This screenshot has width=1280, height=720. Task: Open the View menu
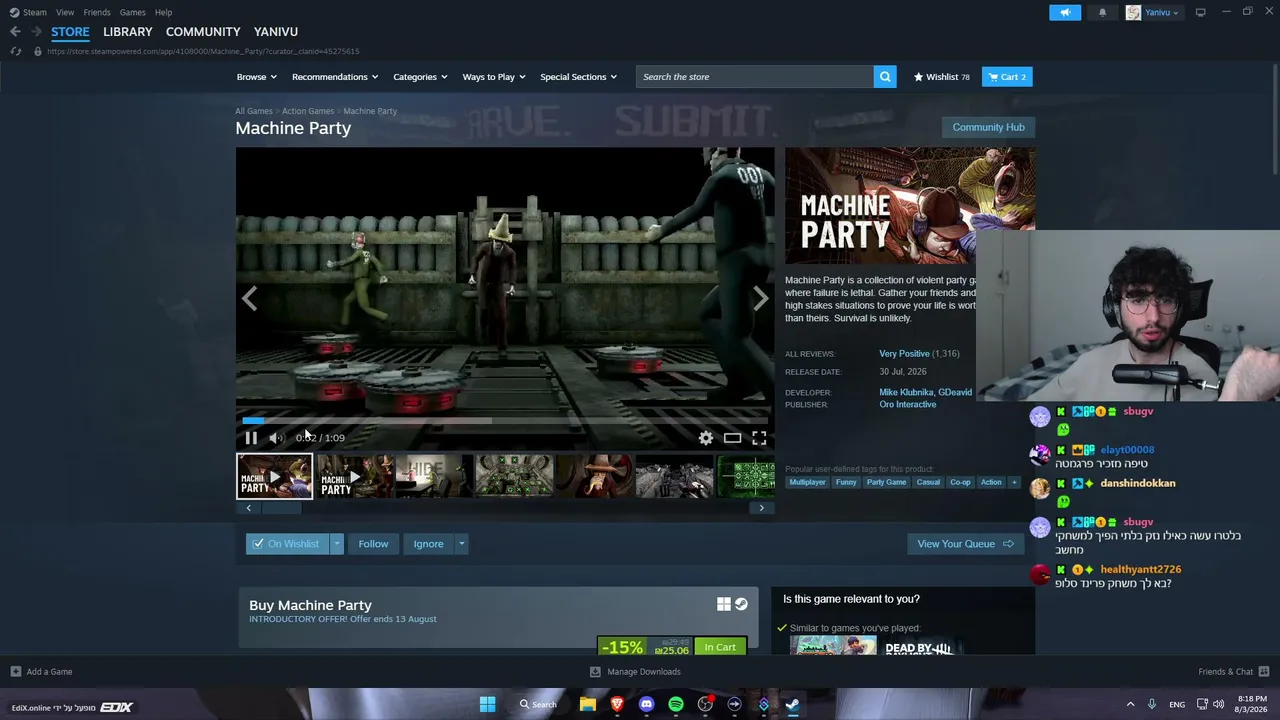65,12
